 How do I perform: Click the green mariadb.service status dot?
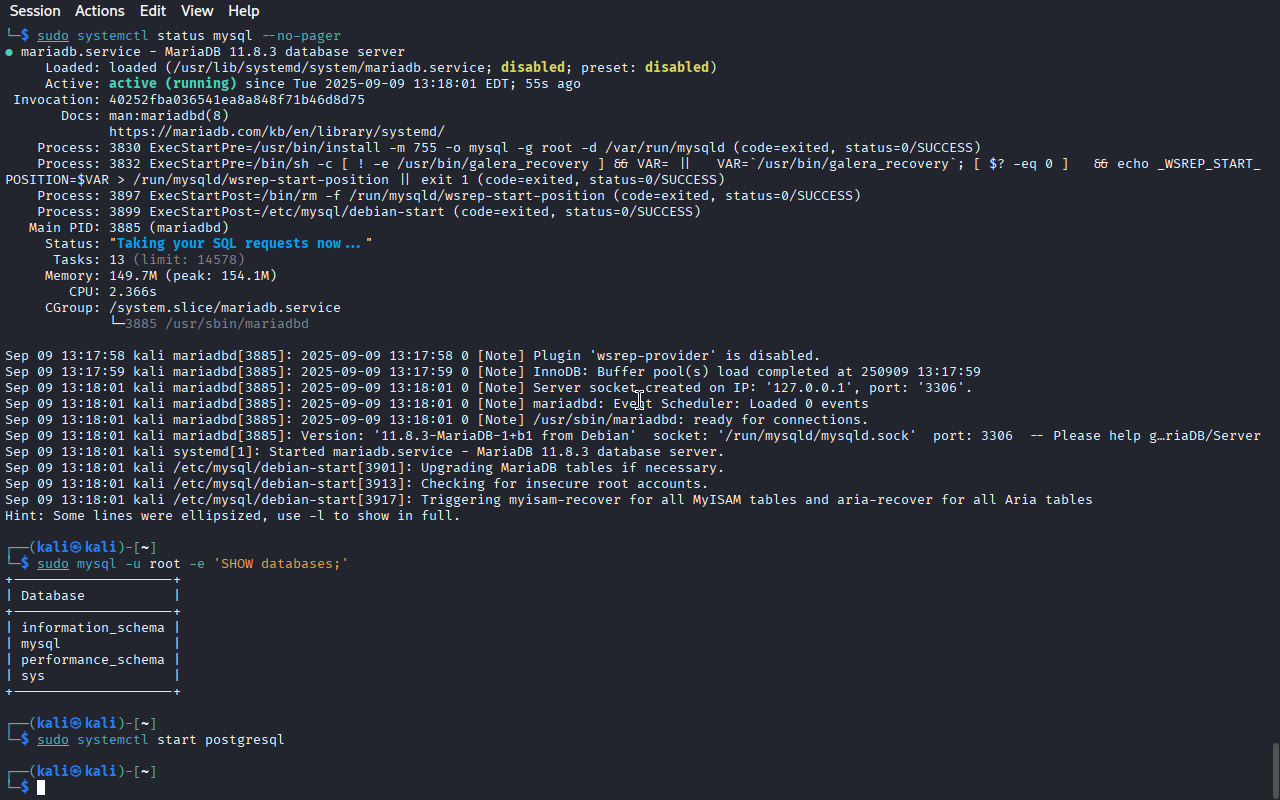point(9,52)
